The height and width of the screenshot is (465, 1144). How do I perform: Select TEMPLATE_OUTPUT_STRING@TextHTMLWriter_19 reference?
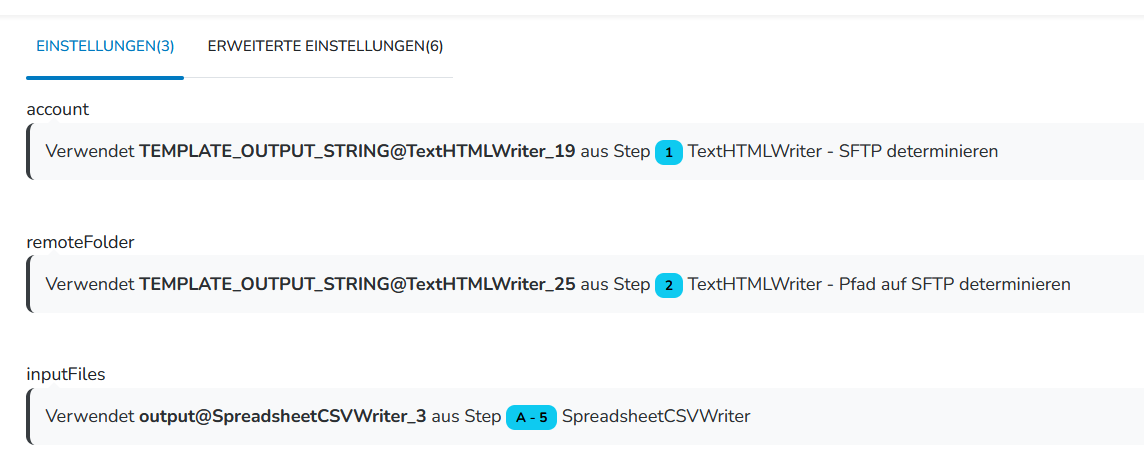(x=357, y=152)
